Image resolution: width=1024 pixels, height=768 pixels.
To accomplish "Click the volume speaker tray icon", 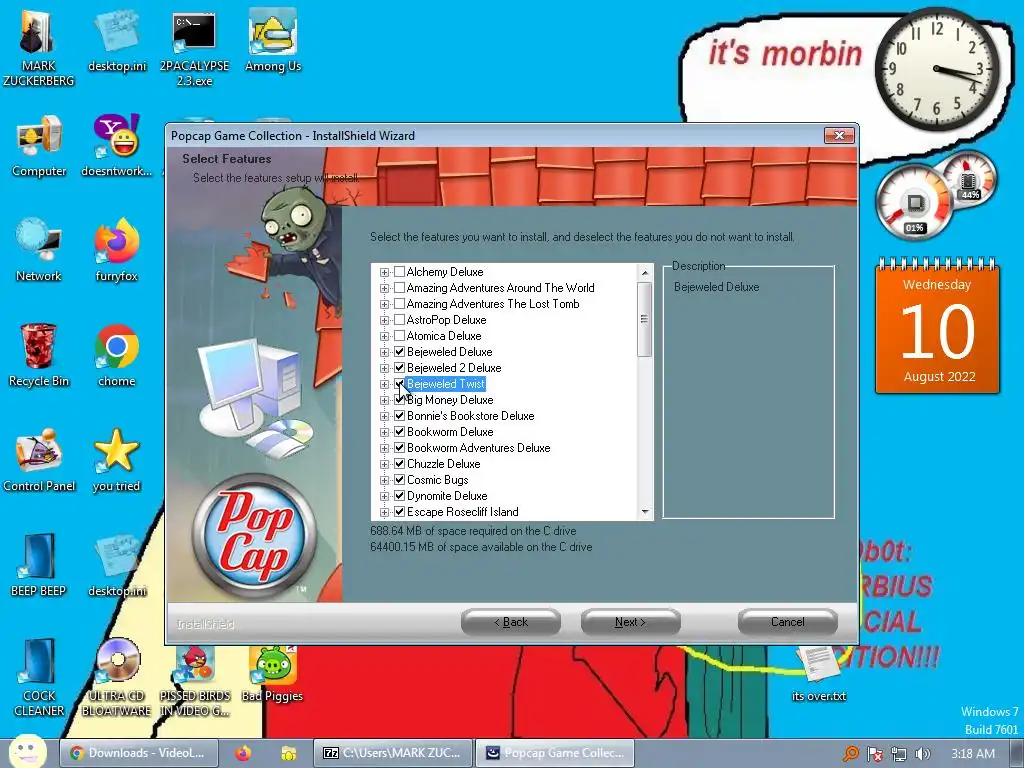I will [x=922, y=754].
